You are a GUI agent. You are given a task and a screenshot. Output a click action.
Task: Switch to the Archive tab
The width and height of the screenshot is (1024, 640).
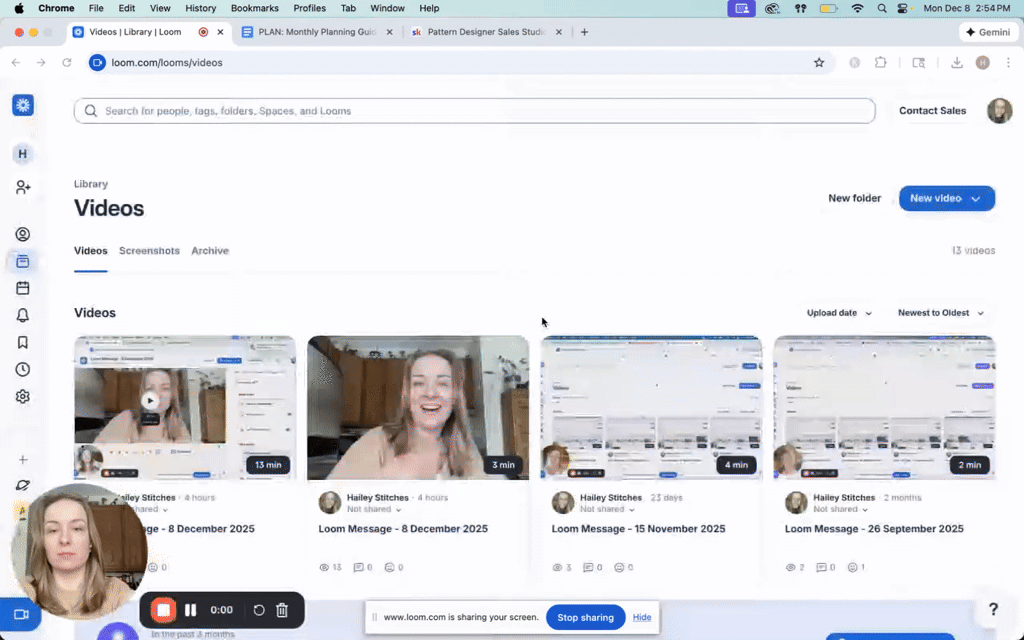tap(210, 251)
